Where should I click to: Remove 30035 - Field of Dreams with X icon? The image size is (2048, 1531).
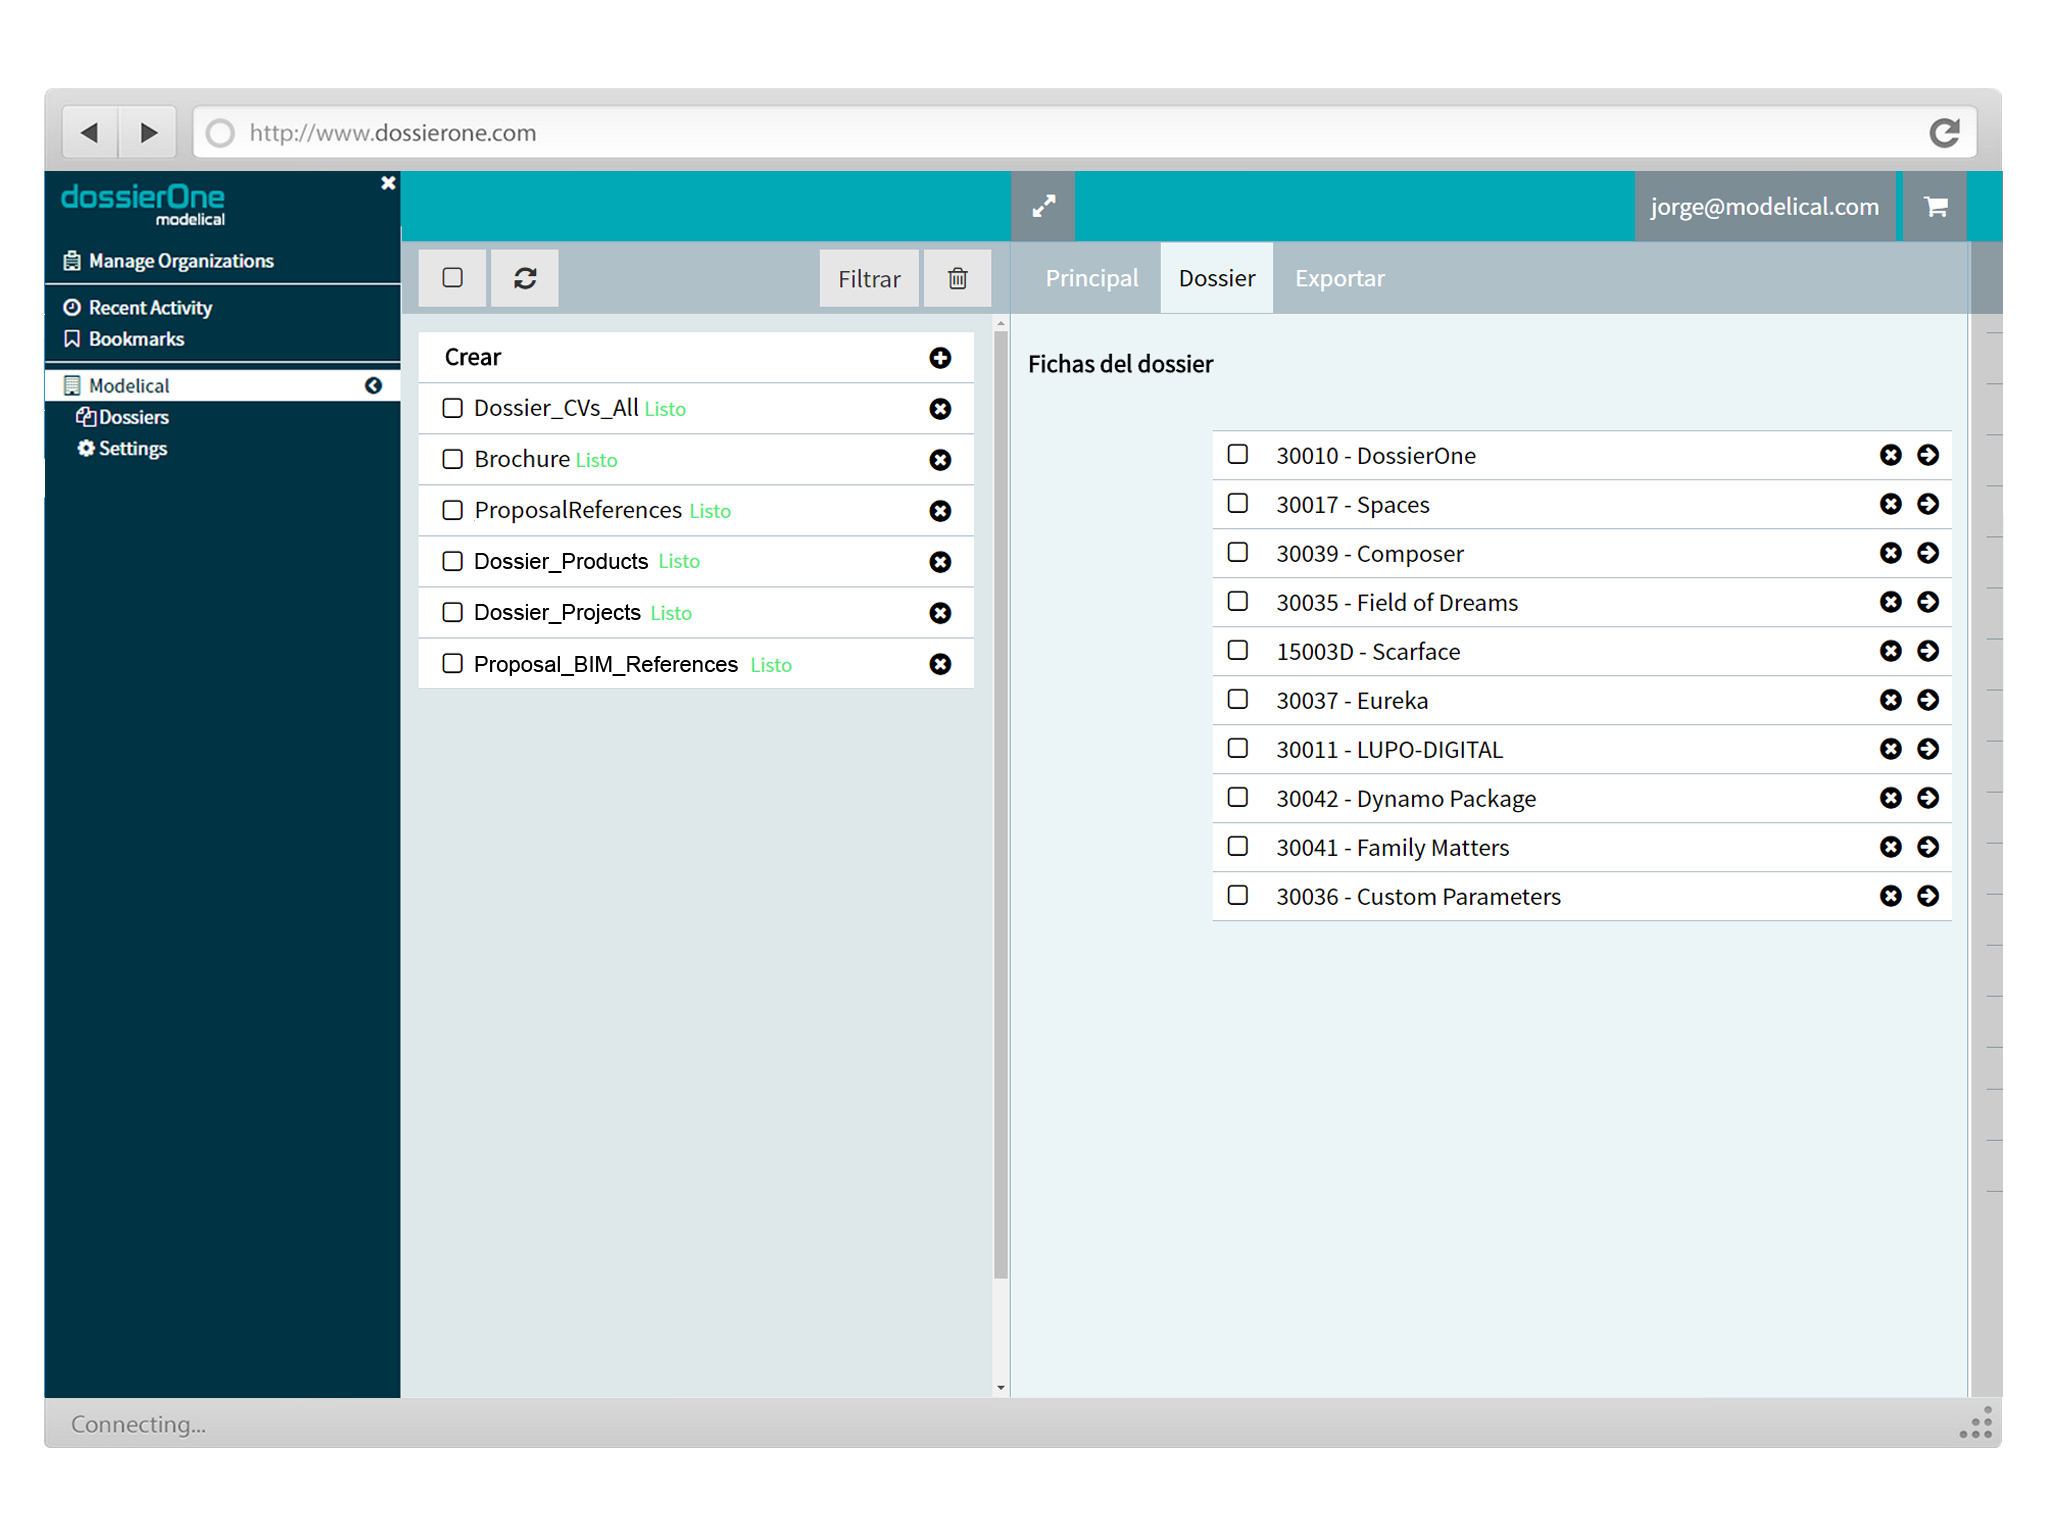click(x=1890, y=602)
